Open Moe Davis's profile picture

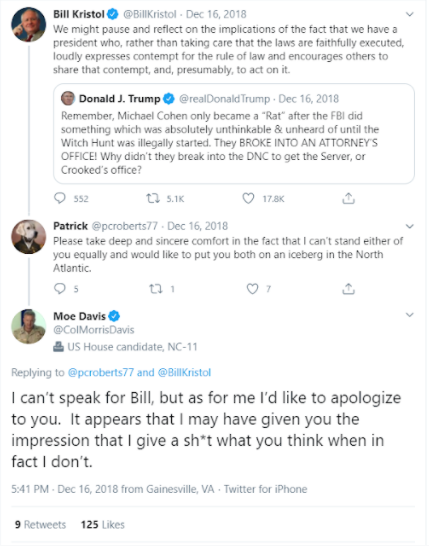pyautogui.click(x=29, y=326)
